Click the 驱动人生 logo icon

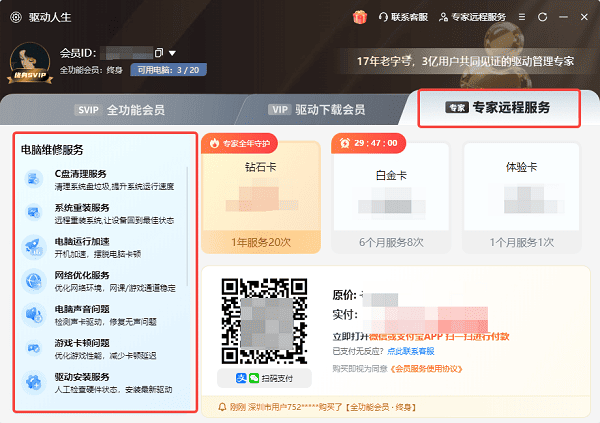[16, 17]
